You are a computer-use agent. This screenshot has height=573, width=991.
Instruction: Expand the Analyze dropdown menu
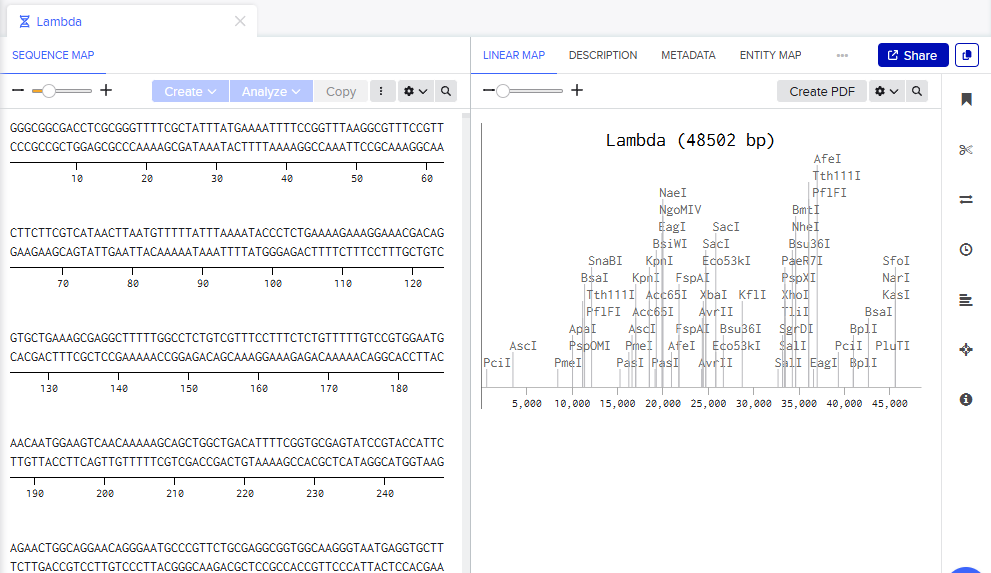[271, 91]
